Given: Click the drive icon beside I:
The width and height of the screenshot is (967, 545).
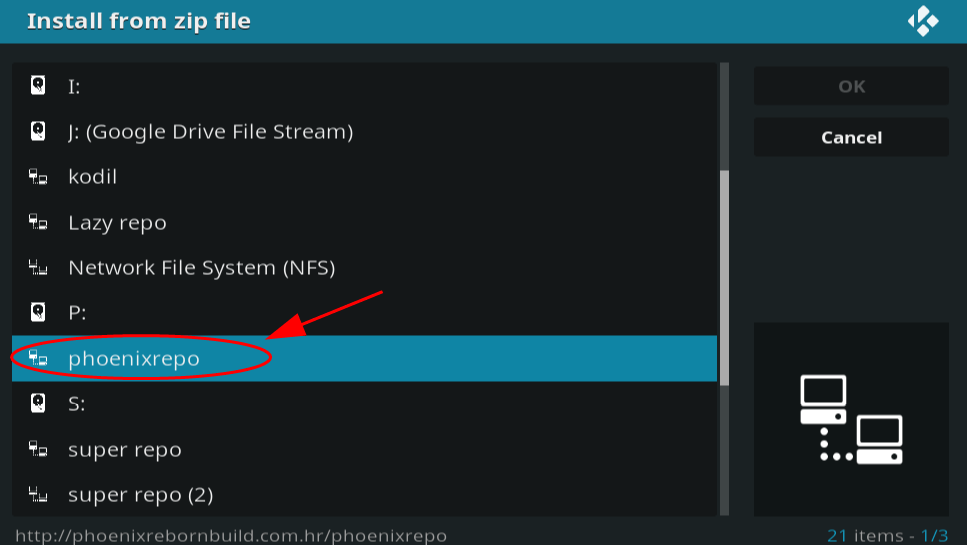Looking at the screenshot, I should coord(38,84).
